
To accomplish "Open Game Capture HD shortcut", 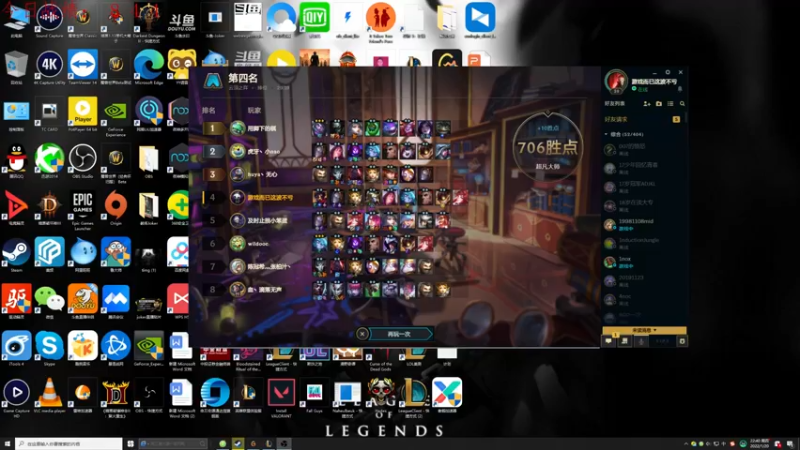I will click(x=16, y=398).
